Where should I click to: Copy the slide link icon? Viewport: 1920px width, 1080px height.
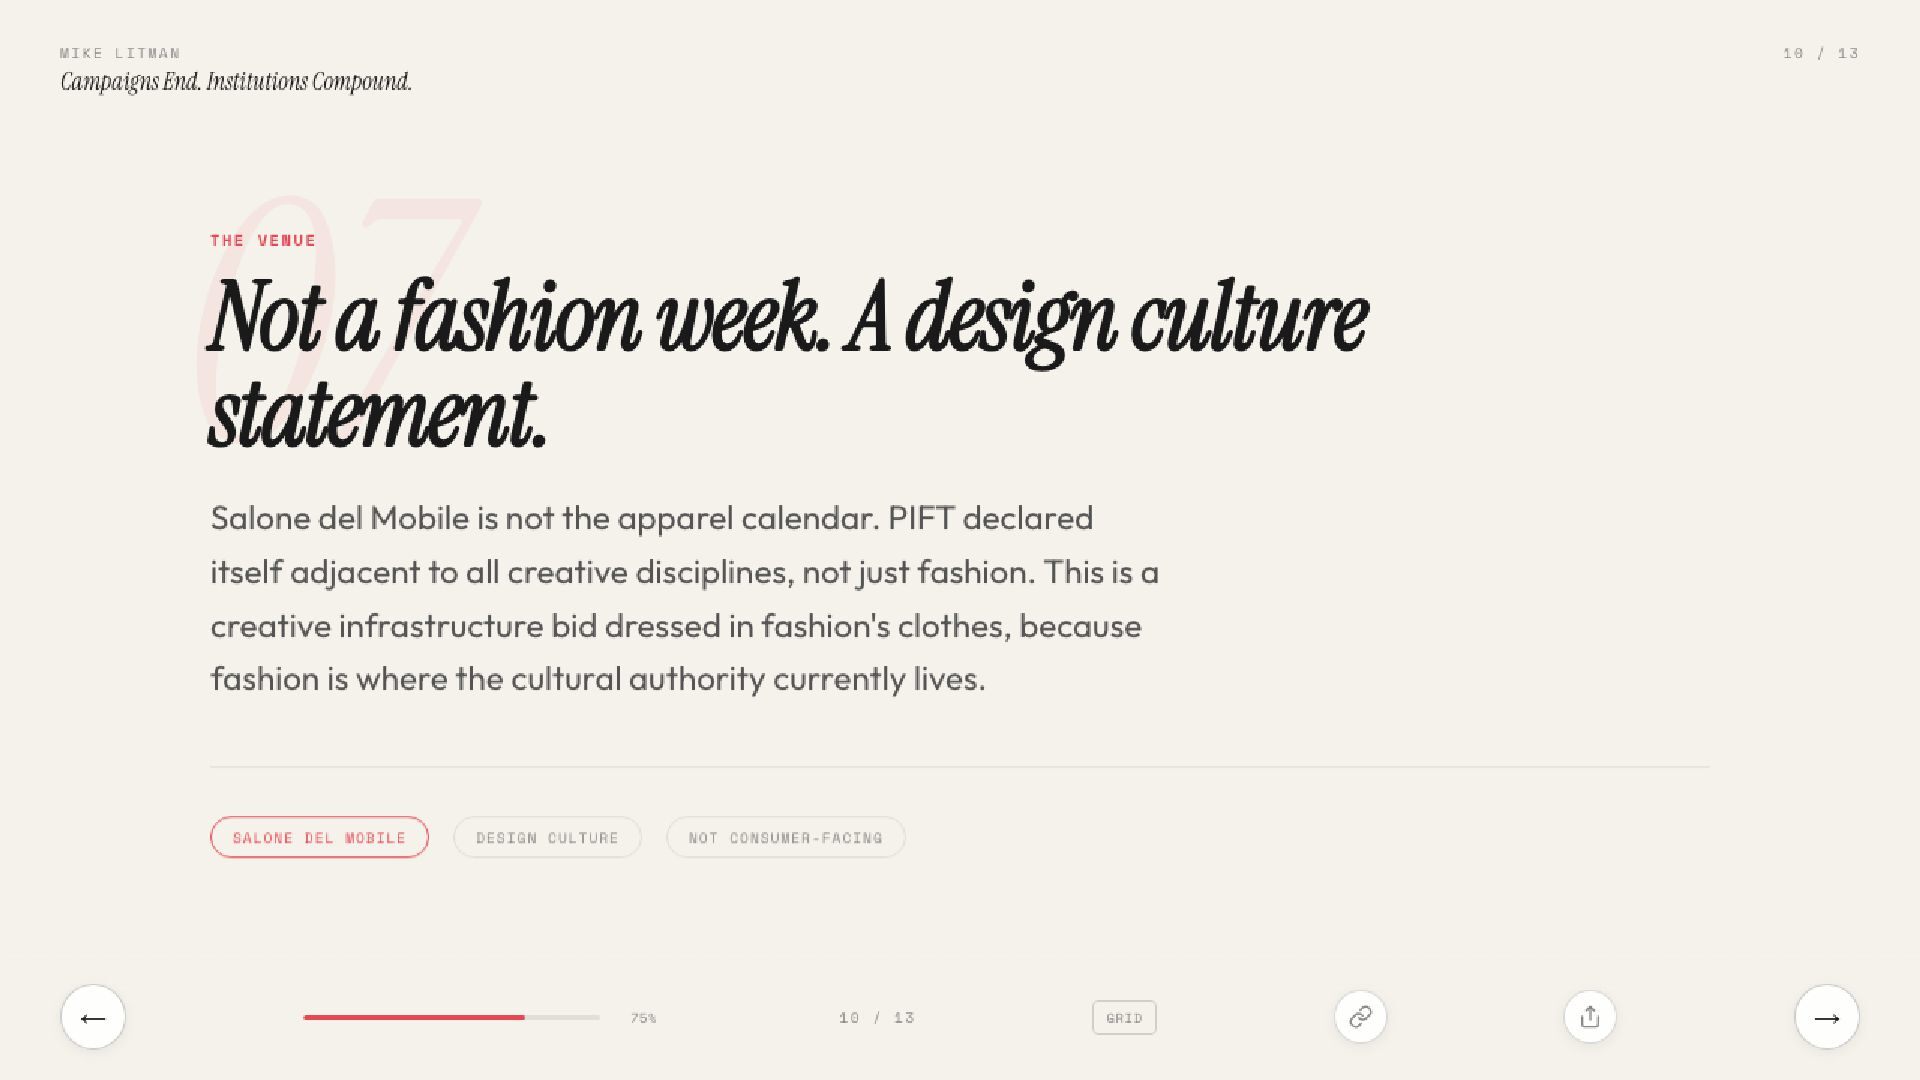(1360, 1017)
